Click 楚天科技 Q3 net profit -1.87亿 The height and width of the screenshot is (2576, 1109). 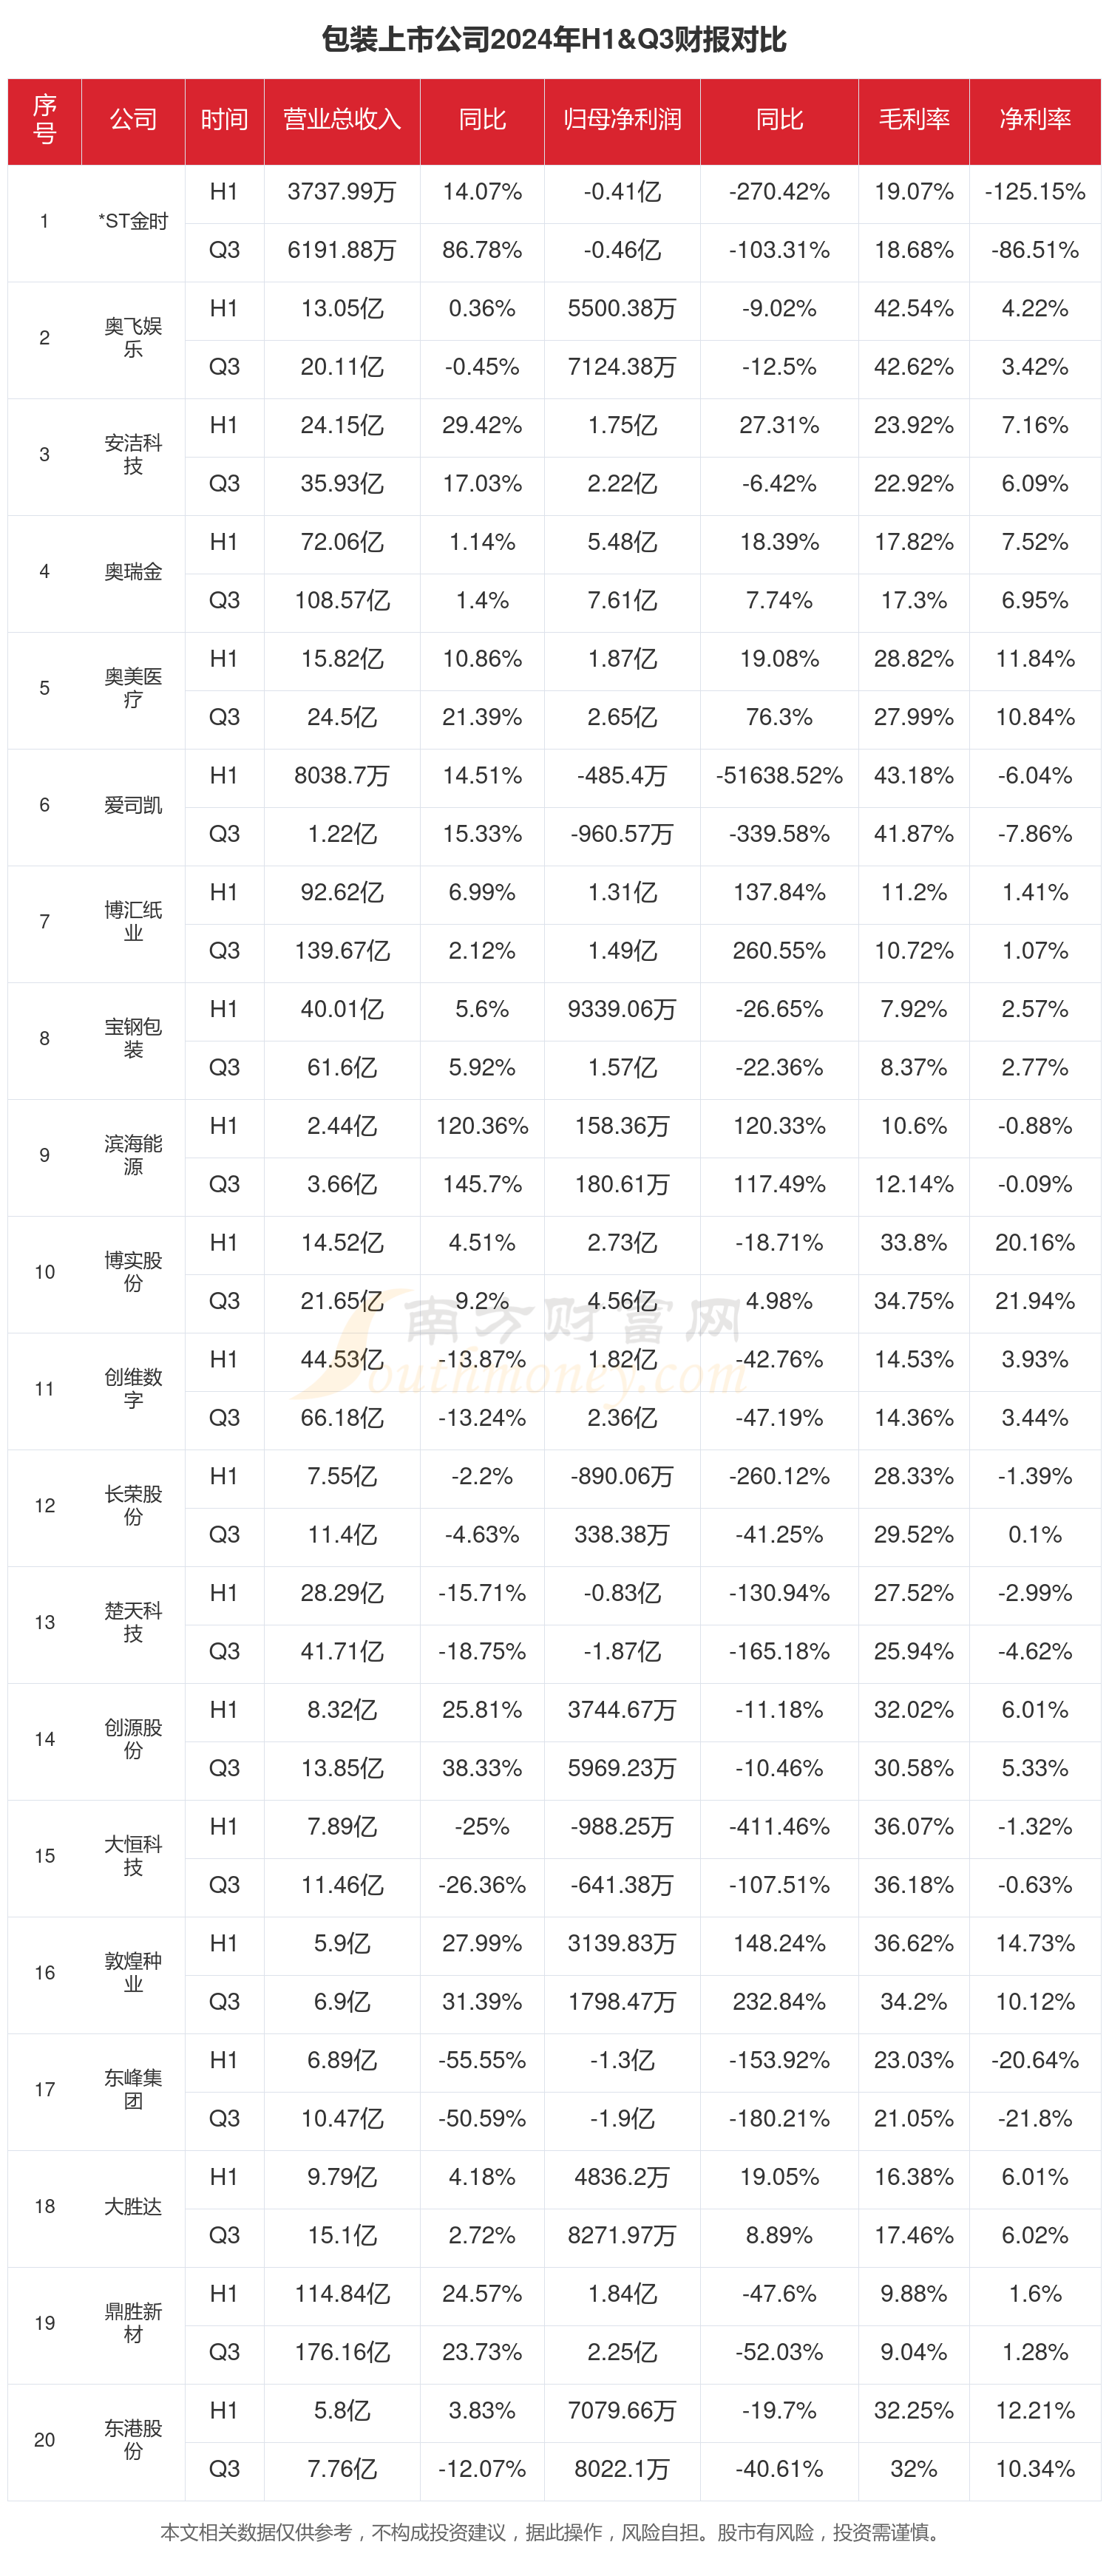(622, 1651)
